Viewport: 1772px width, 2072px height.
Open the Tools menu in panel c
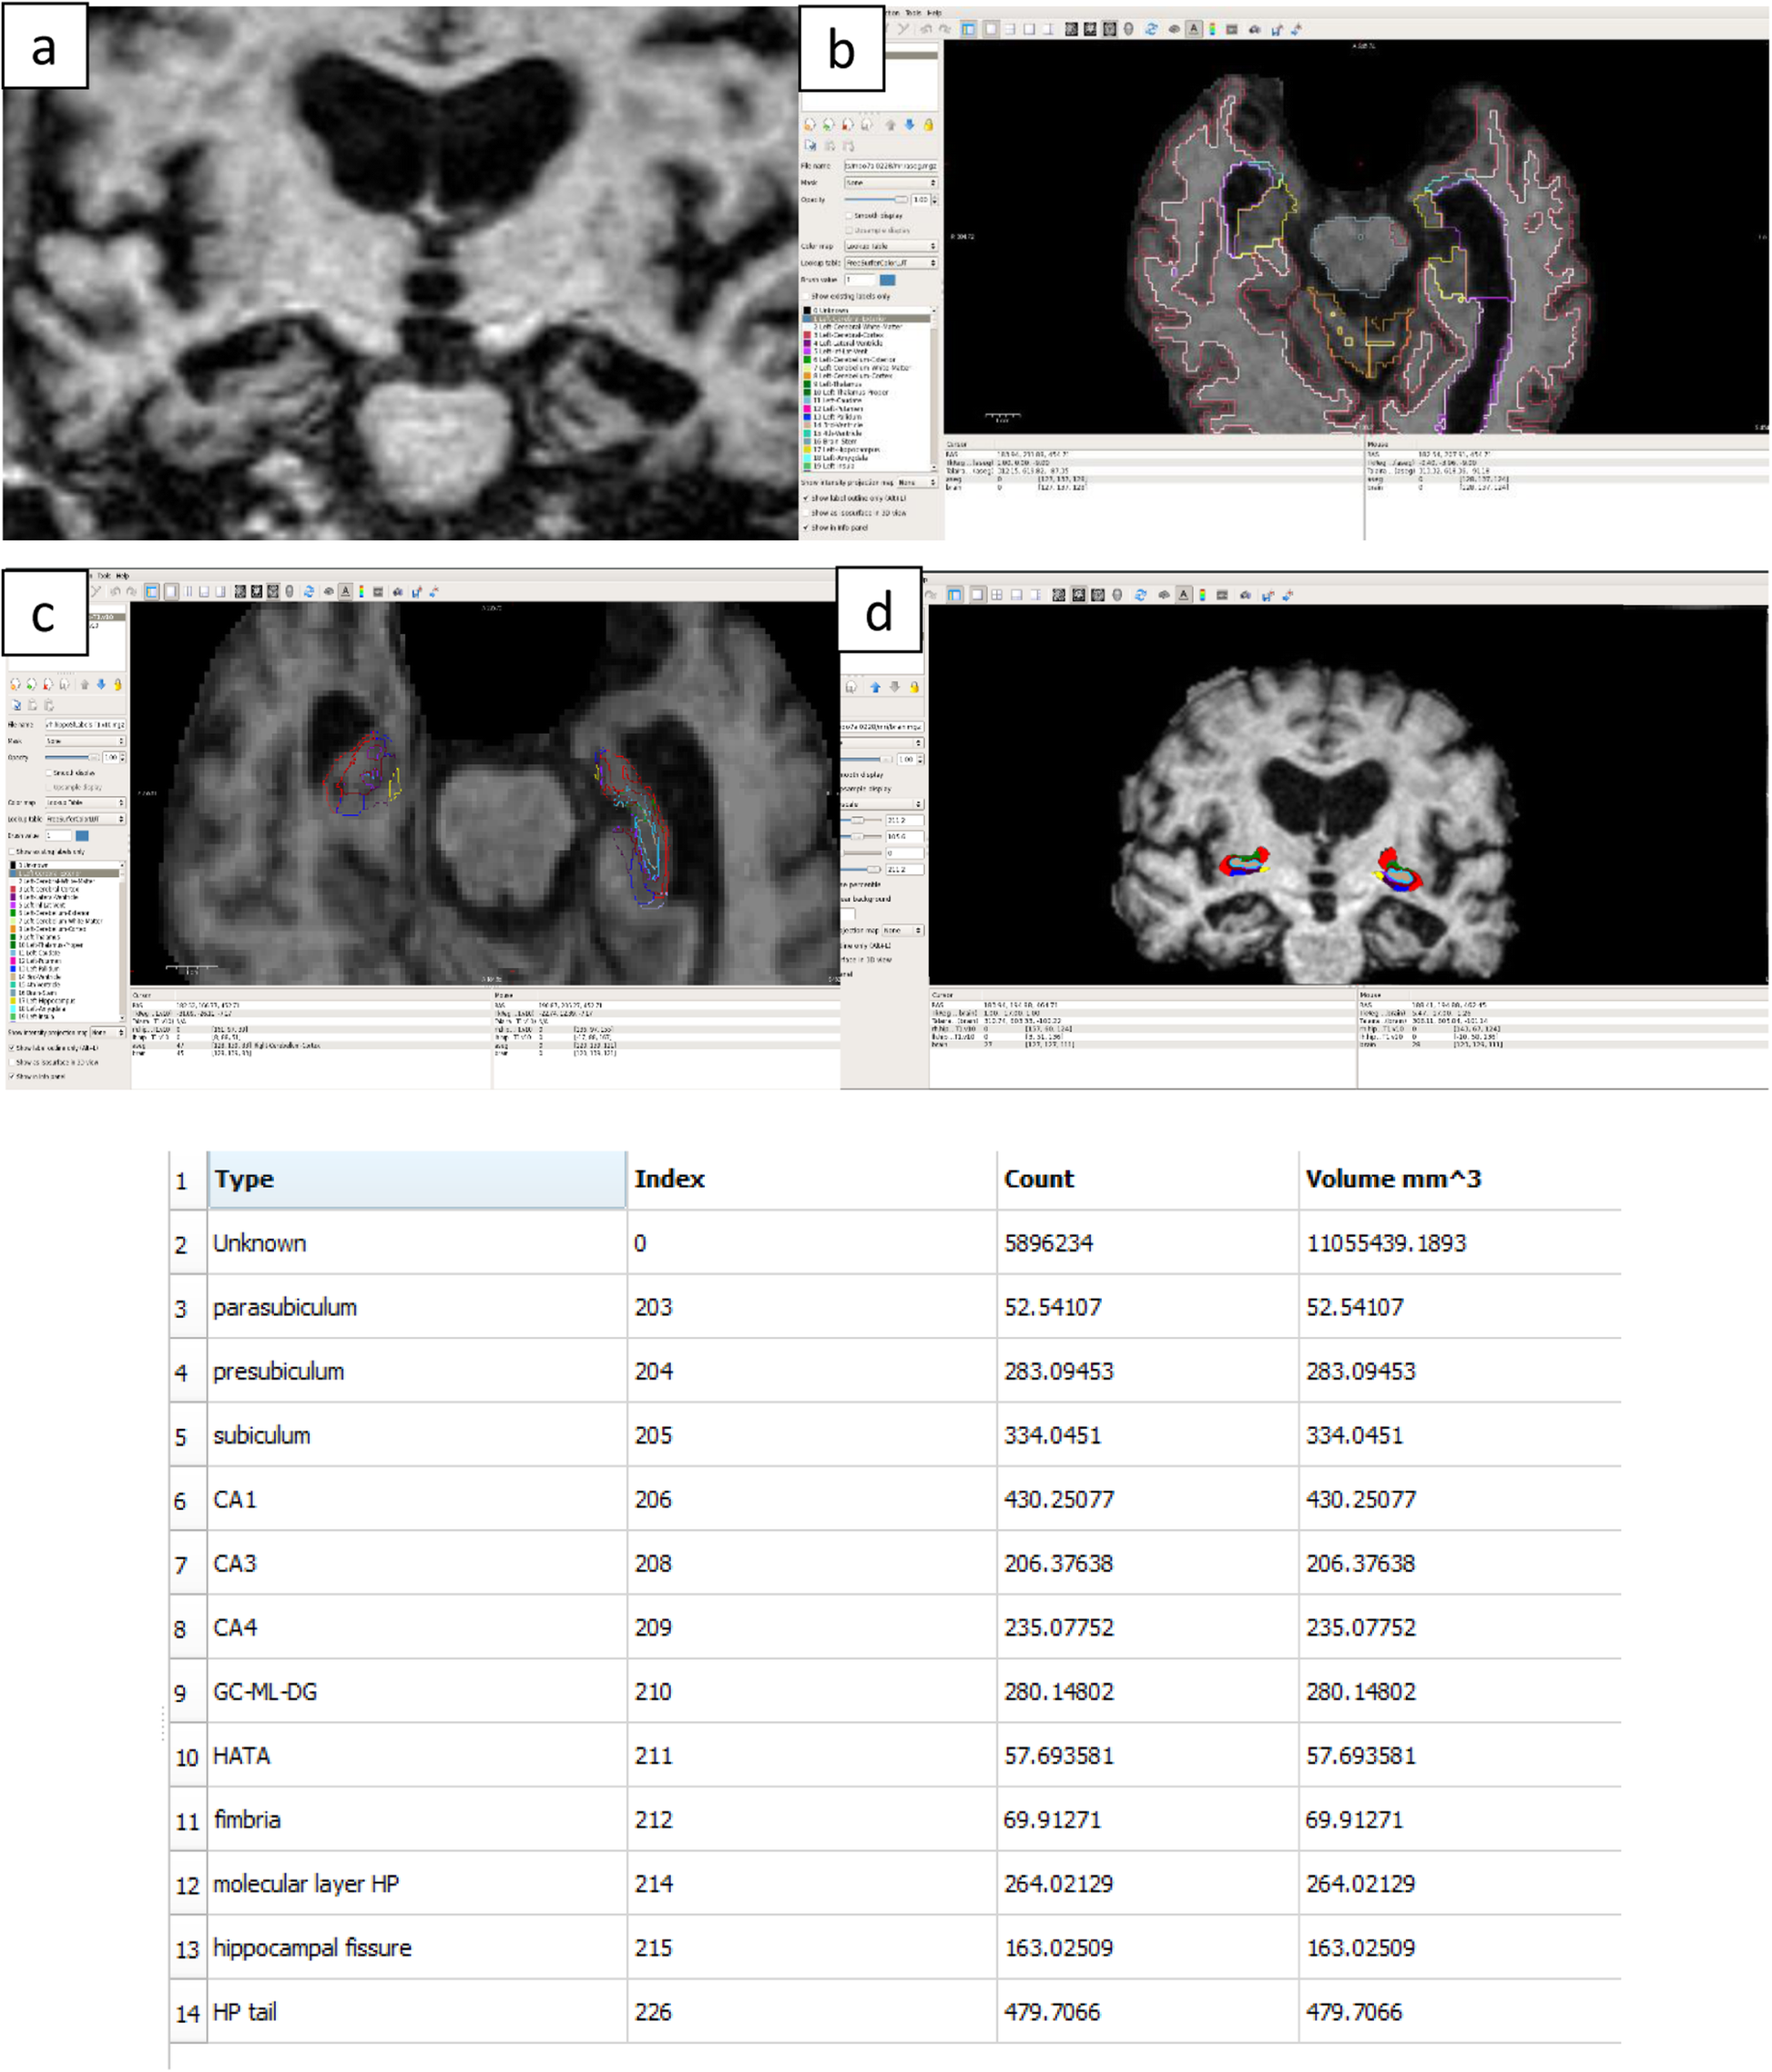click(103, 576)
